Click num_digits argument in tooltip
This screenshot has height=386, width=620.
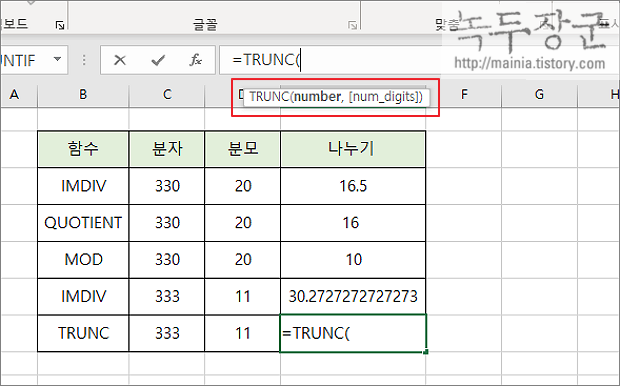pos(383,96)
